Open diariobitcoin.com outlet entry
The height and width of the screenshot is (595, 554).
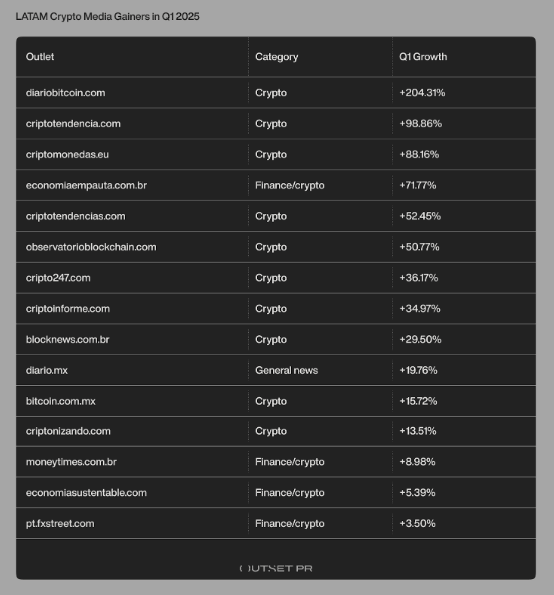point(65,93)
